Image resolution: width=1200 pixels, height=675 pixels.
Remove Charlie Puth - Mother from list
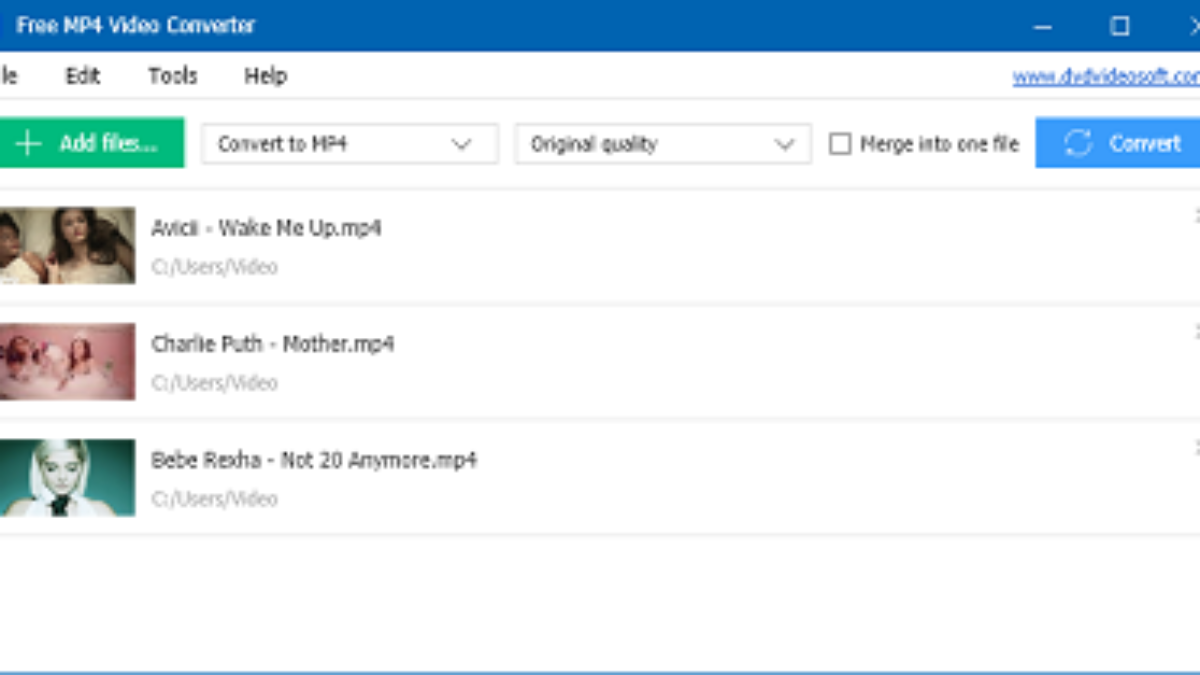[x=1196, y=331]
